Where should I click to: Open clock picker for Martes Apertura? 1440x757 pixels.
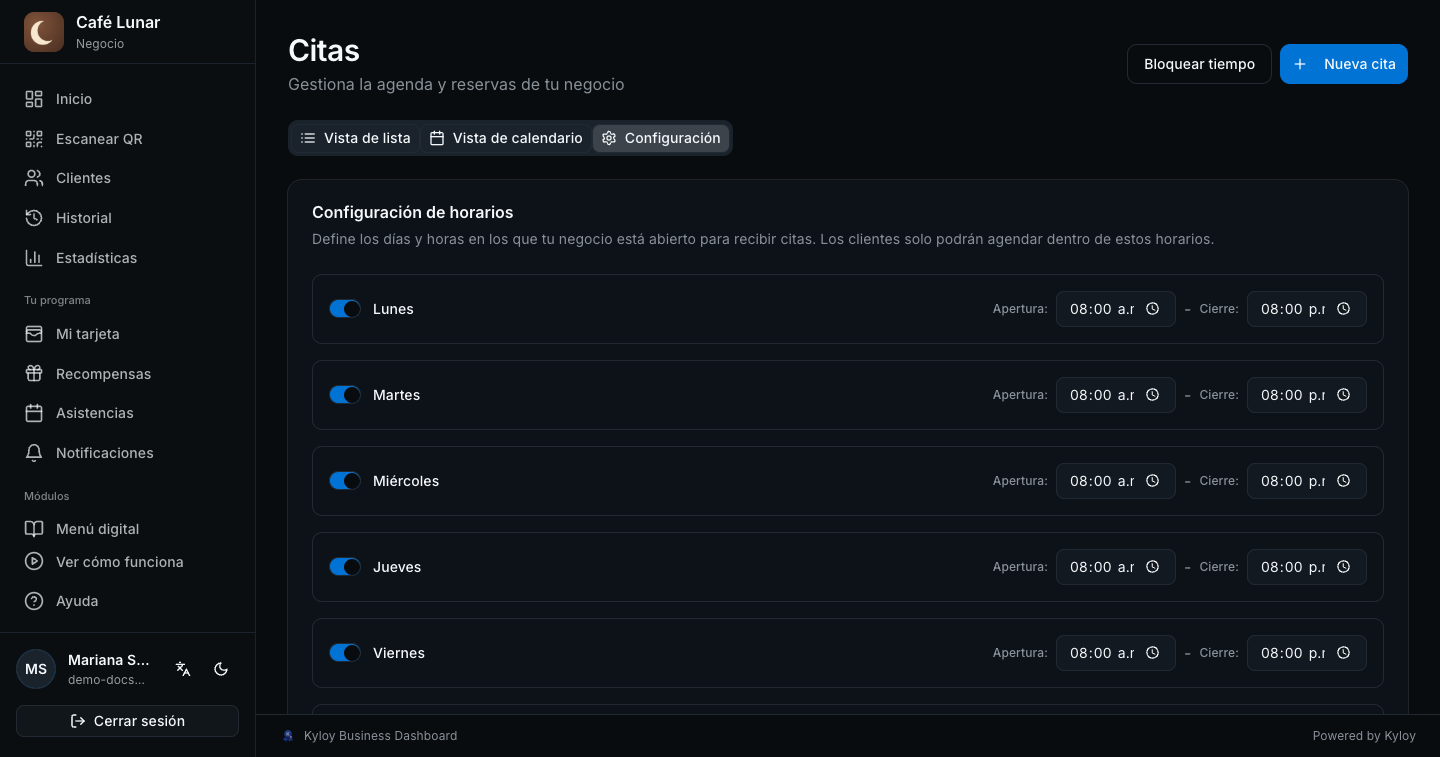click(1152, 395)
